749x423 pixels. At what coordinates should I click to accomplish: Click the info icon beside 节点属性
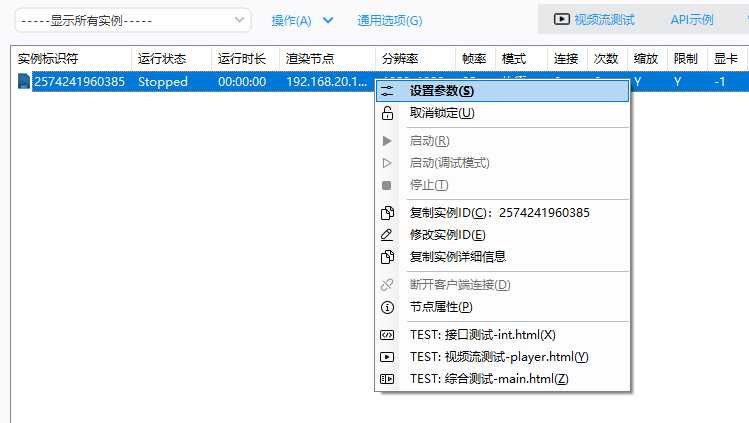(388, 307)
